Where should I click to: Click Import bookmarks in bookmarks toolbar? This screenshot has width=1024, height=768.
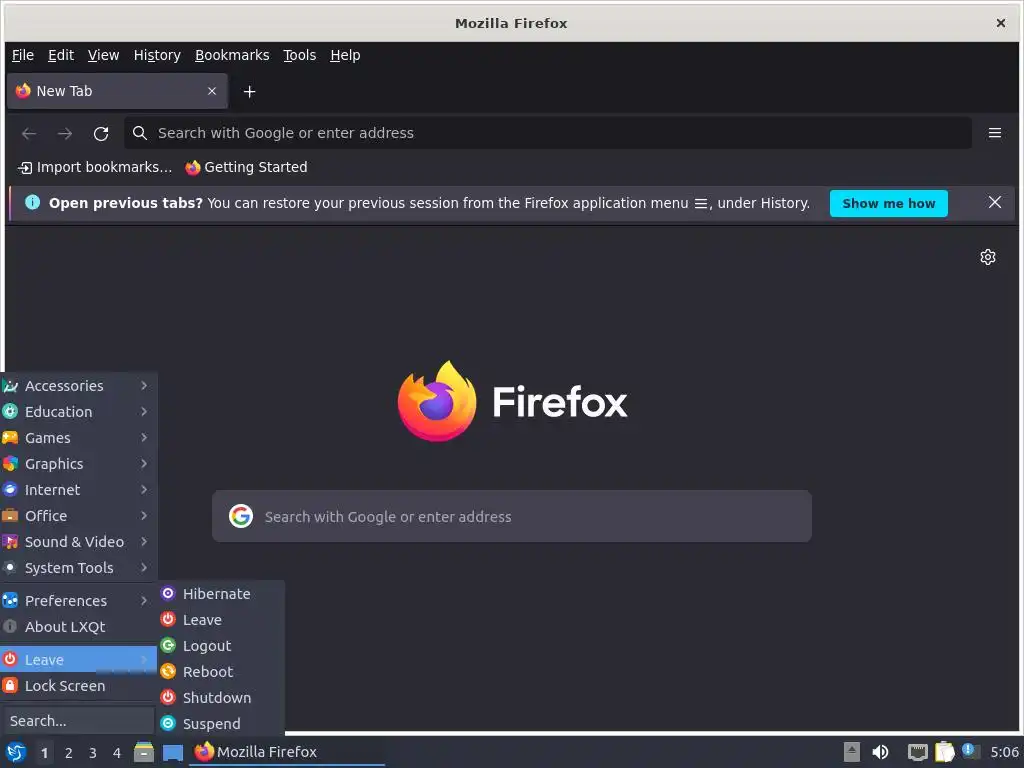click(95, 167)
